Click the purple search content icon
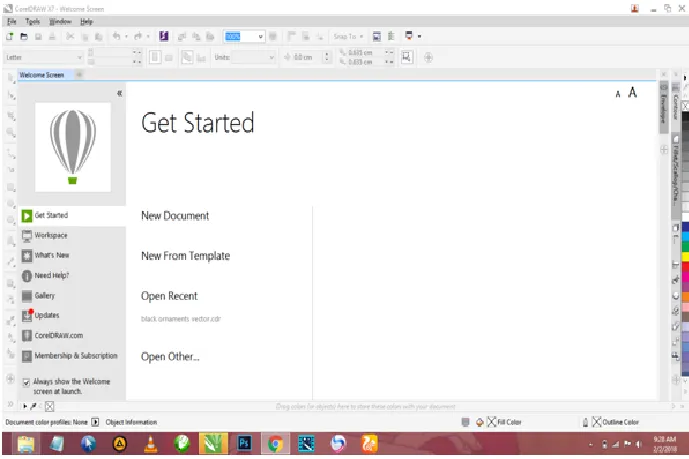The height and width of the screenshot is (459, 689). pyautogui.click(x=164, y=36)
